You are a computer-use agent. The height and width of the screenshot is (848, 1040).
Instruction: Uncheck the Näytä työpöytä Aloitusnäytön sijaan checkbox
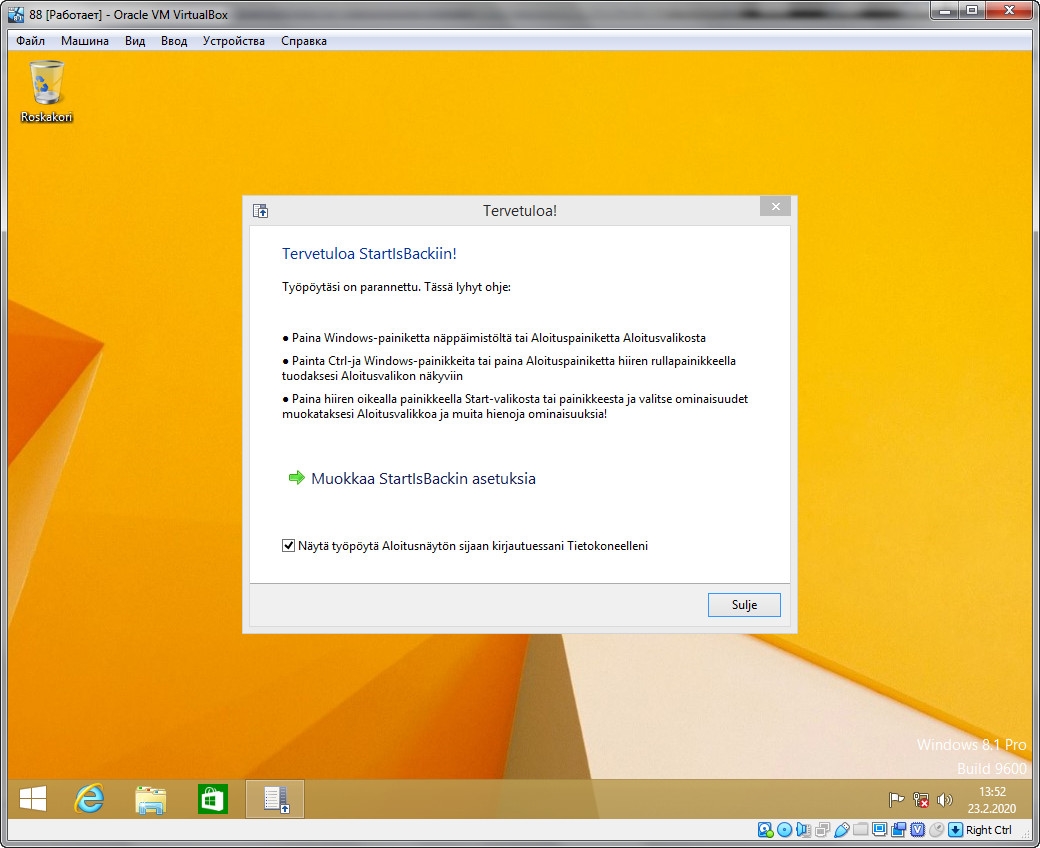[x=289, y=546]
